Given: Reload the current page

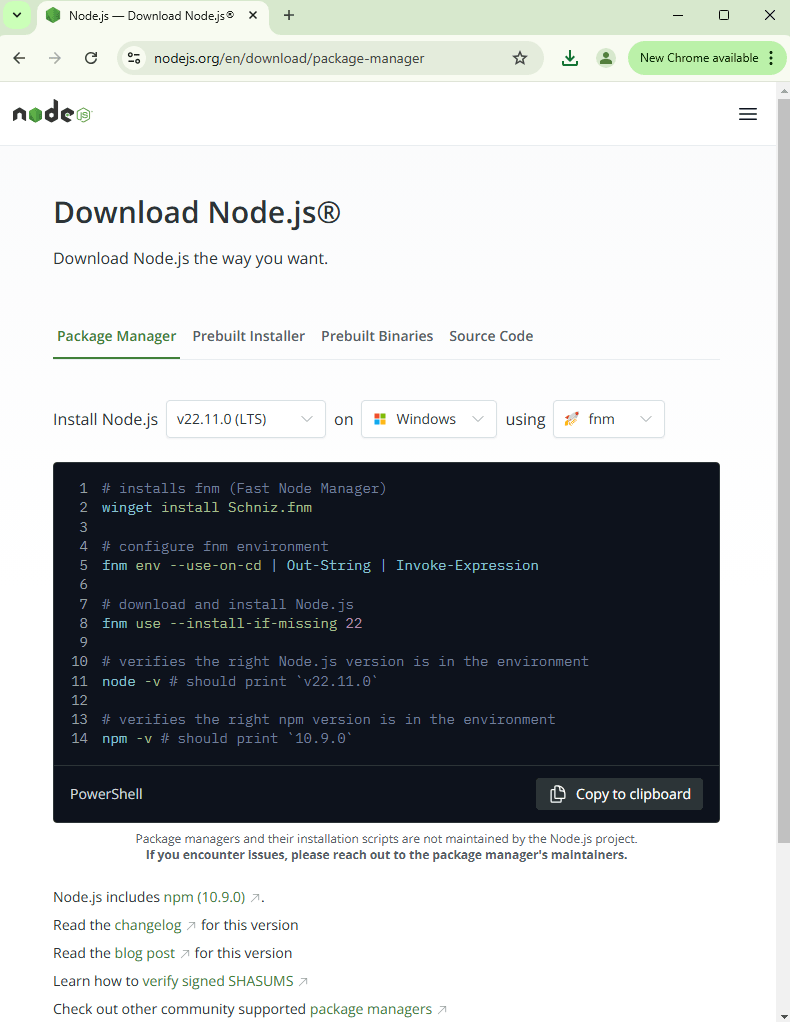Looking at the screenshot, I should [x=91, y=58].
